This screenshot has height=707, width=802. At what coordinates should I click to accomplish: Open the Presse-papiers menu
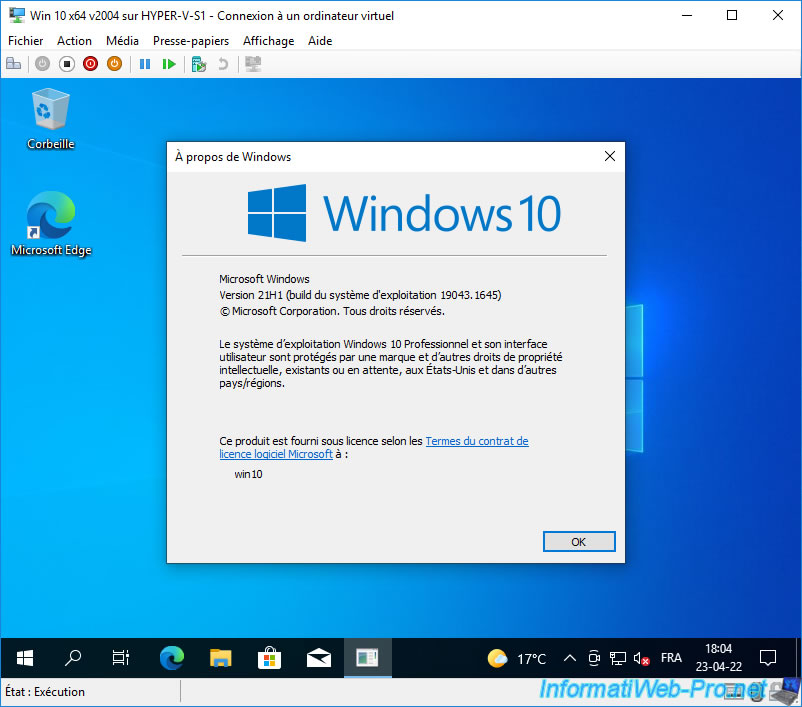(191, 41)
